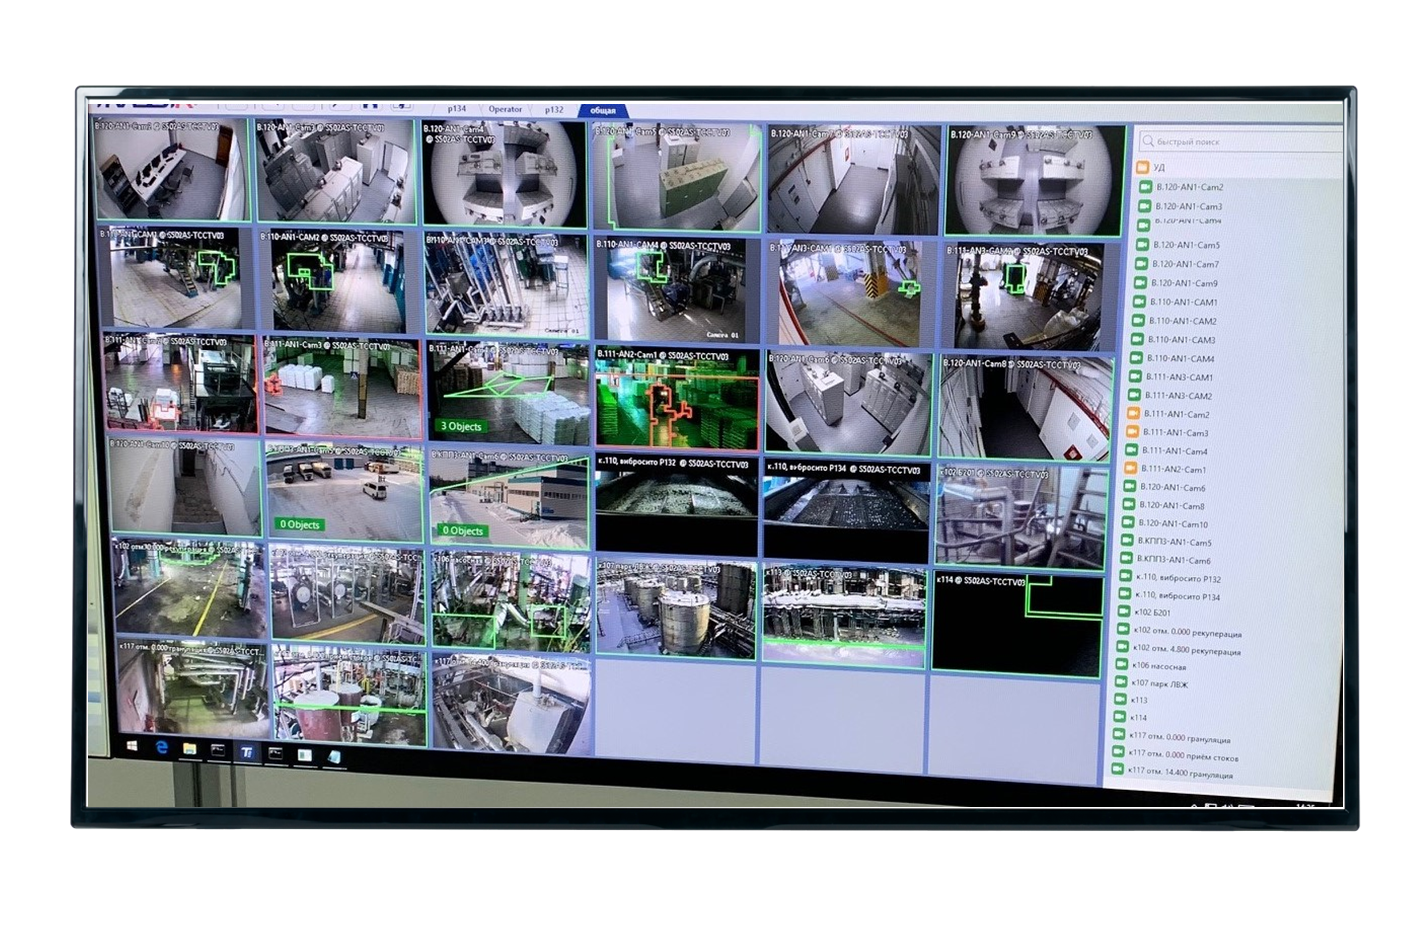Select к.110, вибросито P134 list entry

(1177, 597)
